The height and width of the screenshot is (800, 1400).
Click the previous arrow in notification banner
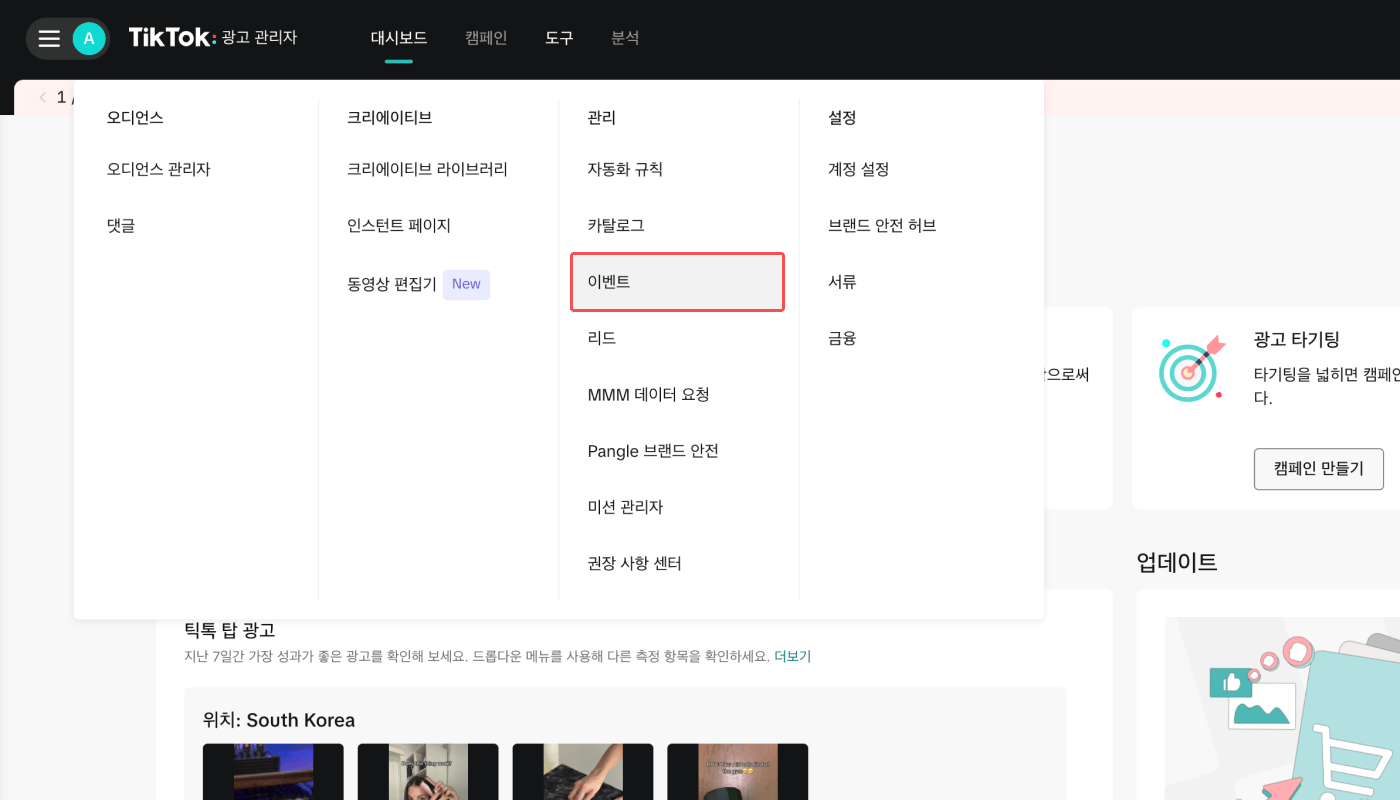pos(43,97)
